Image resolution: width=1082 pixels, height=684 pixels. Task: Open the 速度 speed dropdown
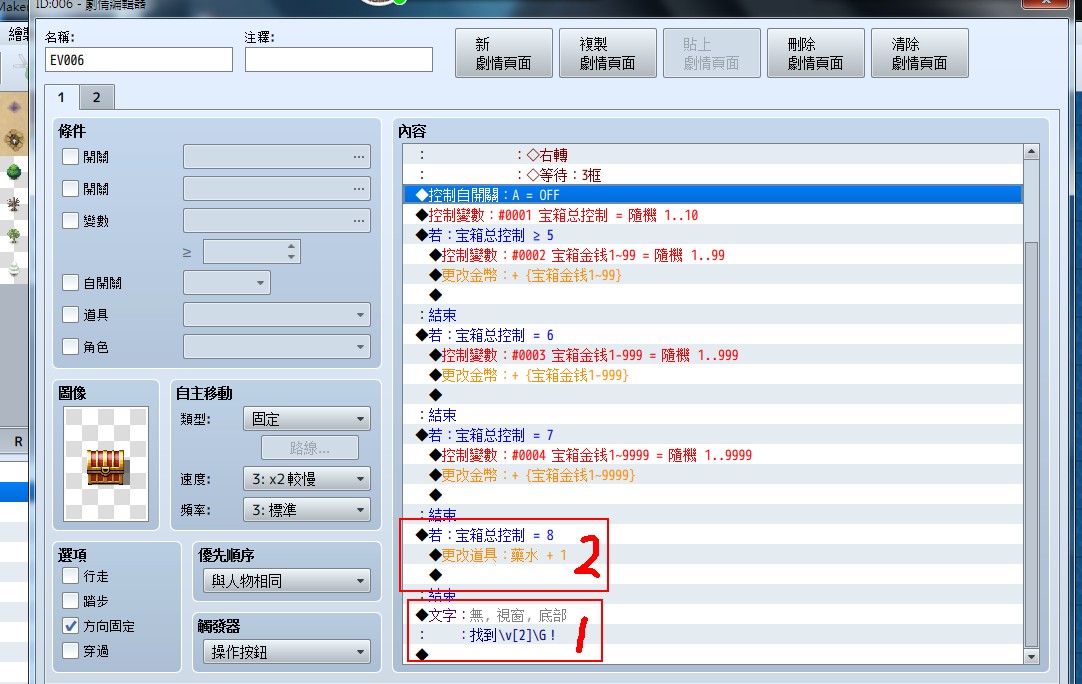[x=307, y=478]
